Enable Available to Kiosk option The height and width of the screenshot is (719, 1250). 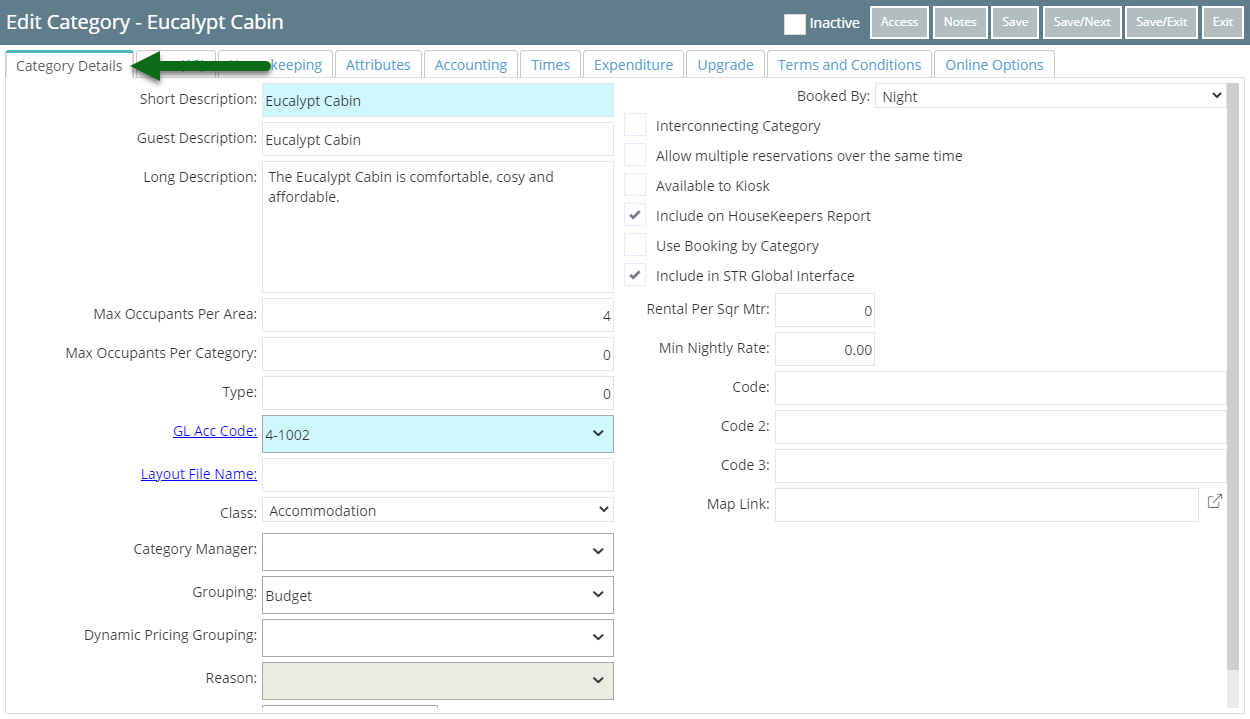click(635, 185)
